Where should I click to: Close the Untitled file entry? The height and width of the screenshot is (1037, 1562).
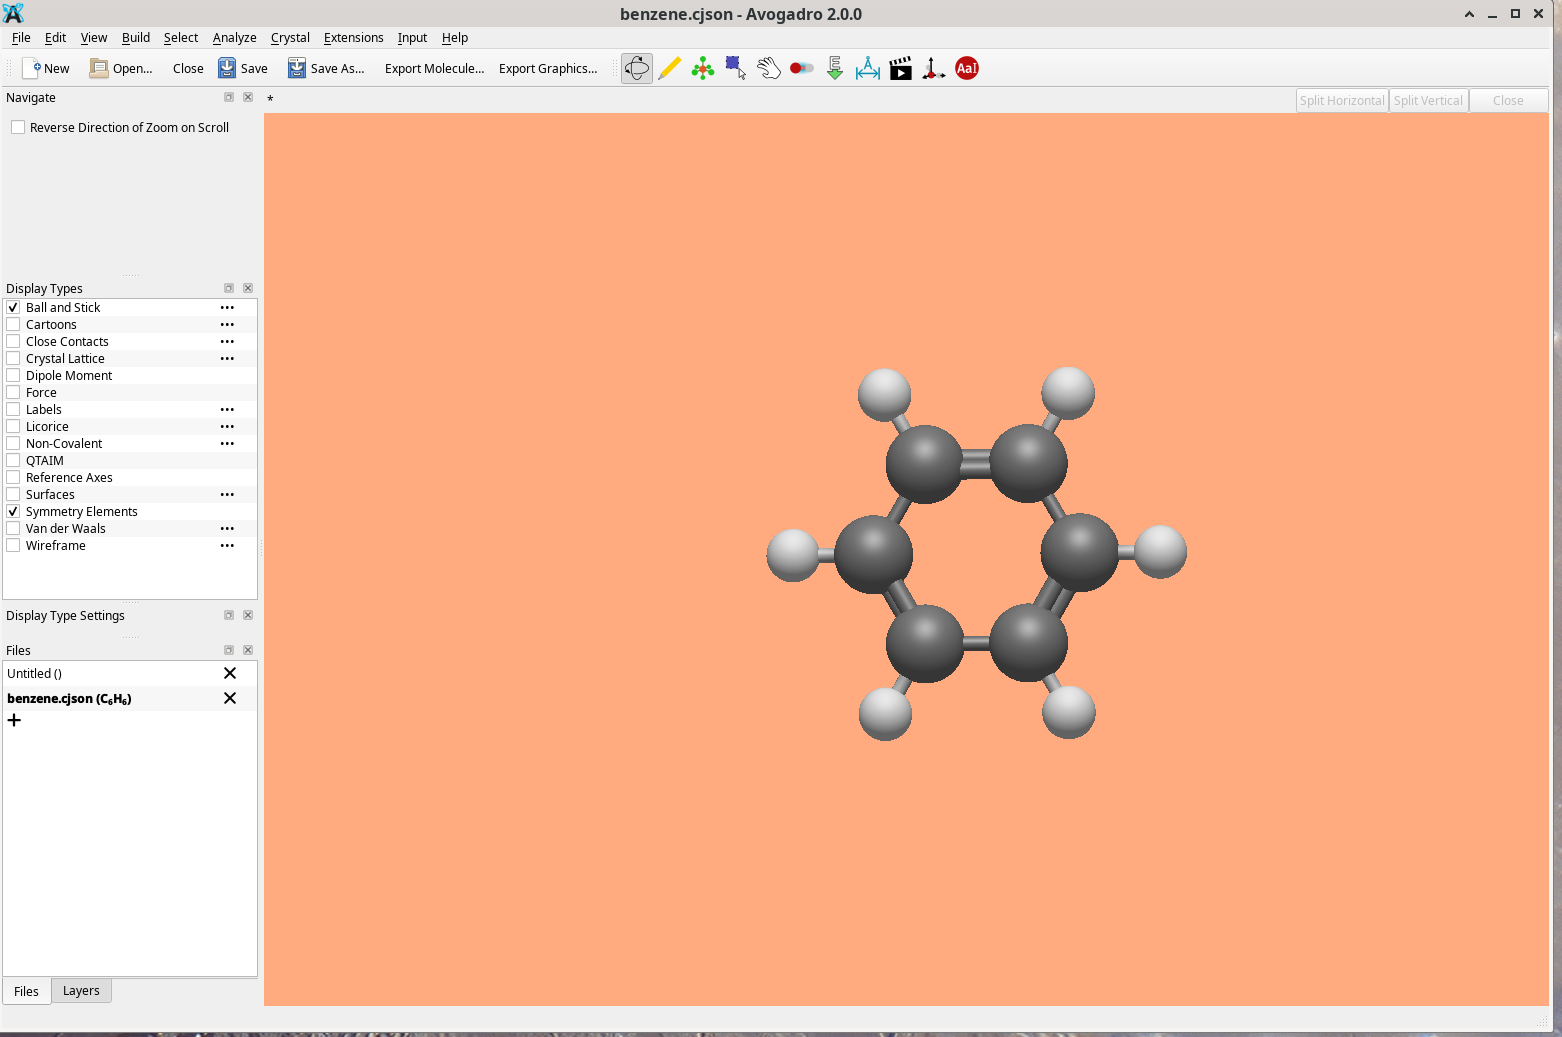pyautogui.click(x=230, y=673)
